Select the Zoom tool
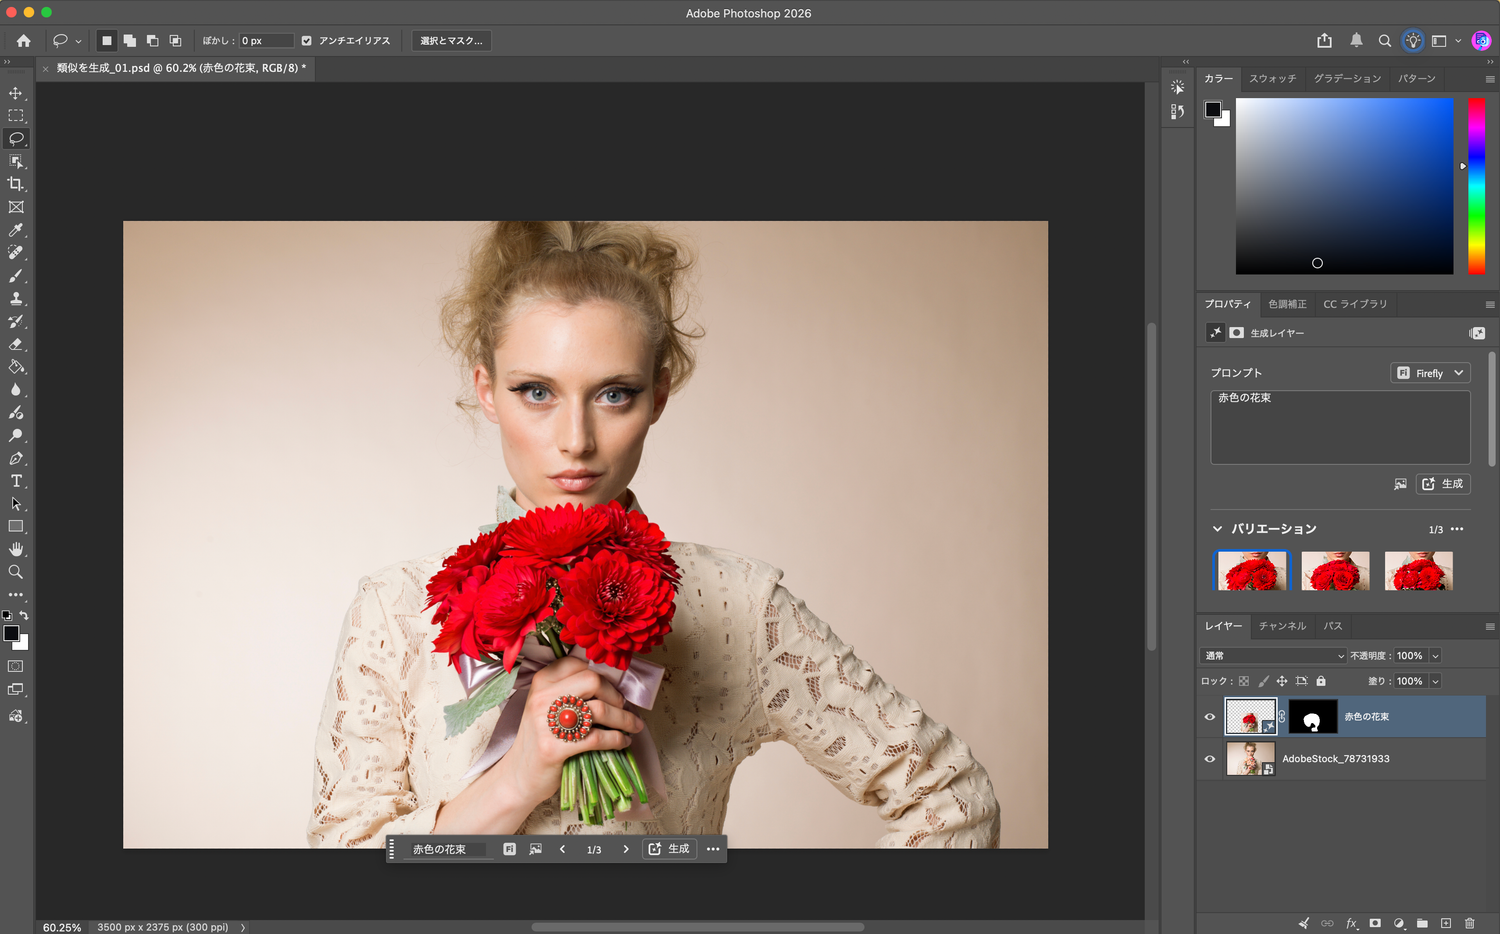This screenshot has height=934, width=1500. tap(16, 572)
